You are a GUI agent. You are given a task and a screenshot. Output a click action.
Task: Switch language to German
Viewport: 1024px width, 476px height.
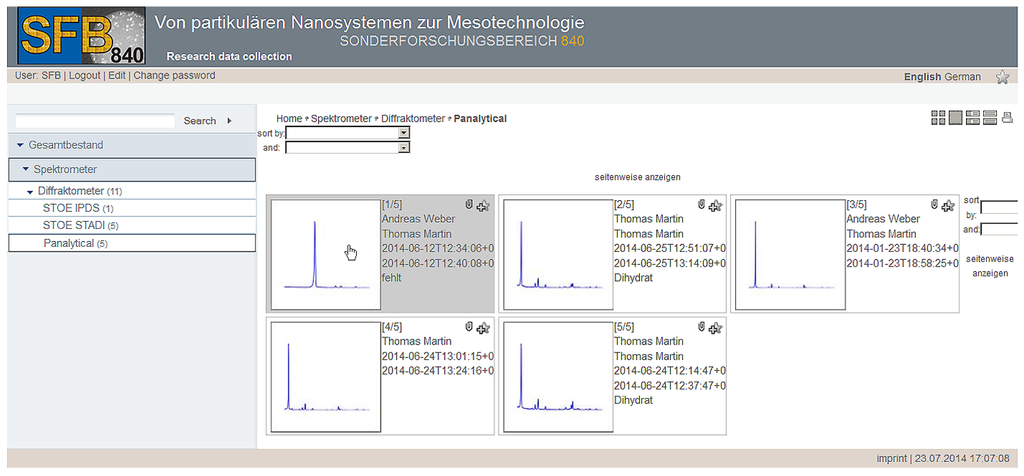pos(963,77)
